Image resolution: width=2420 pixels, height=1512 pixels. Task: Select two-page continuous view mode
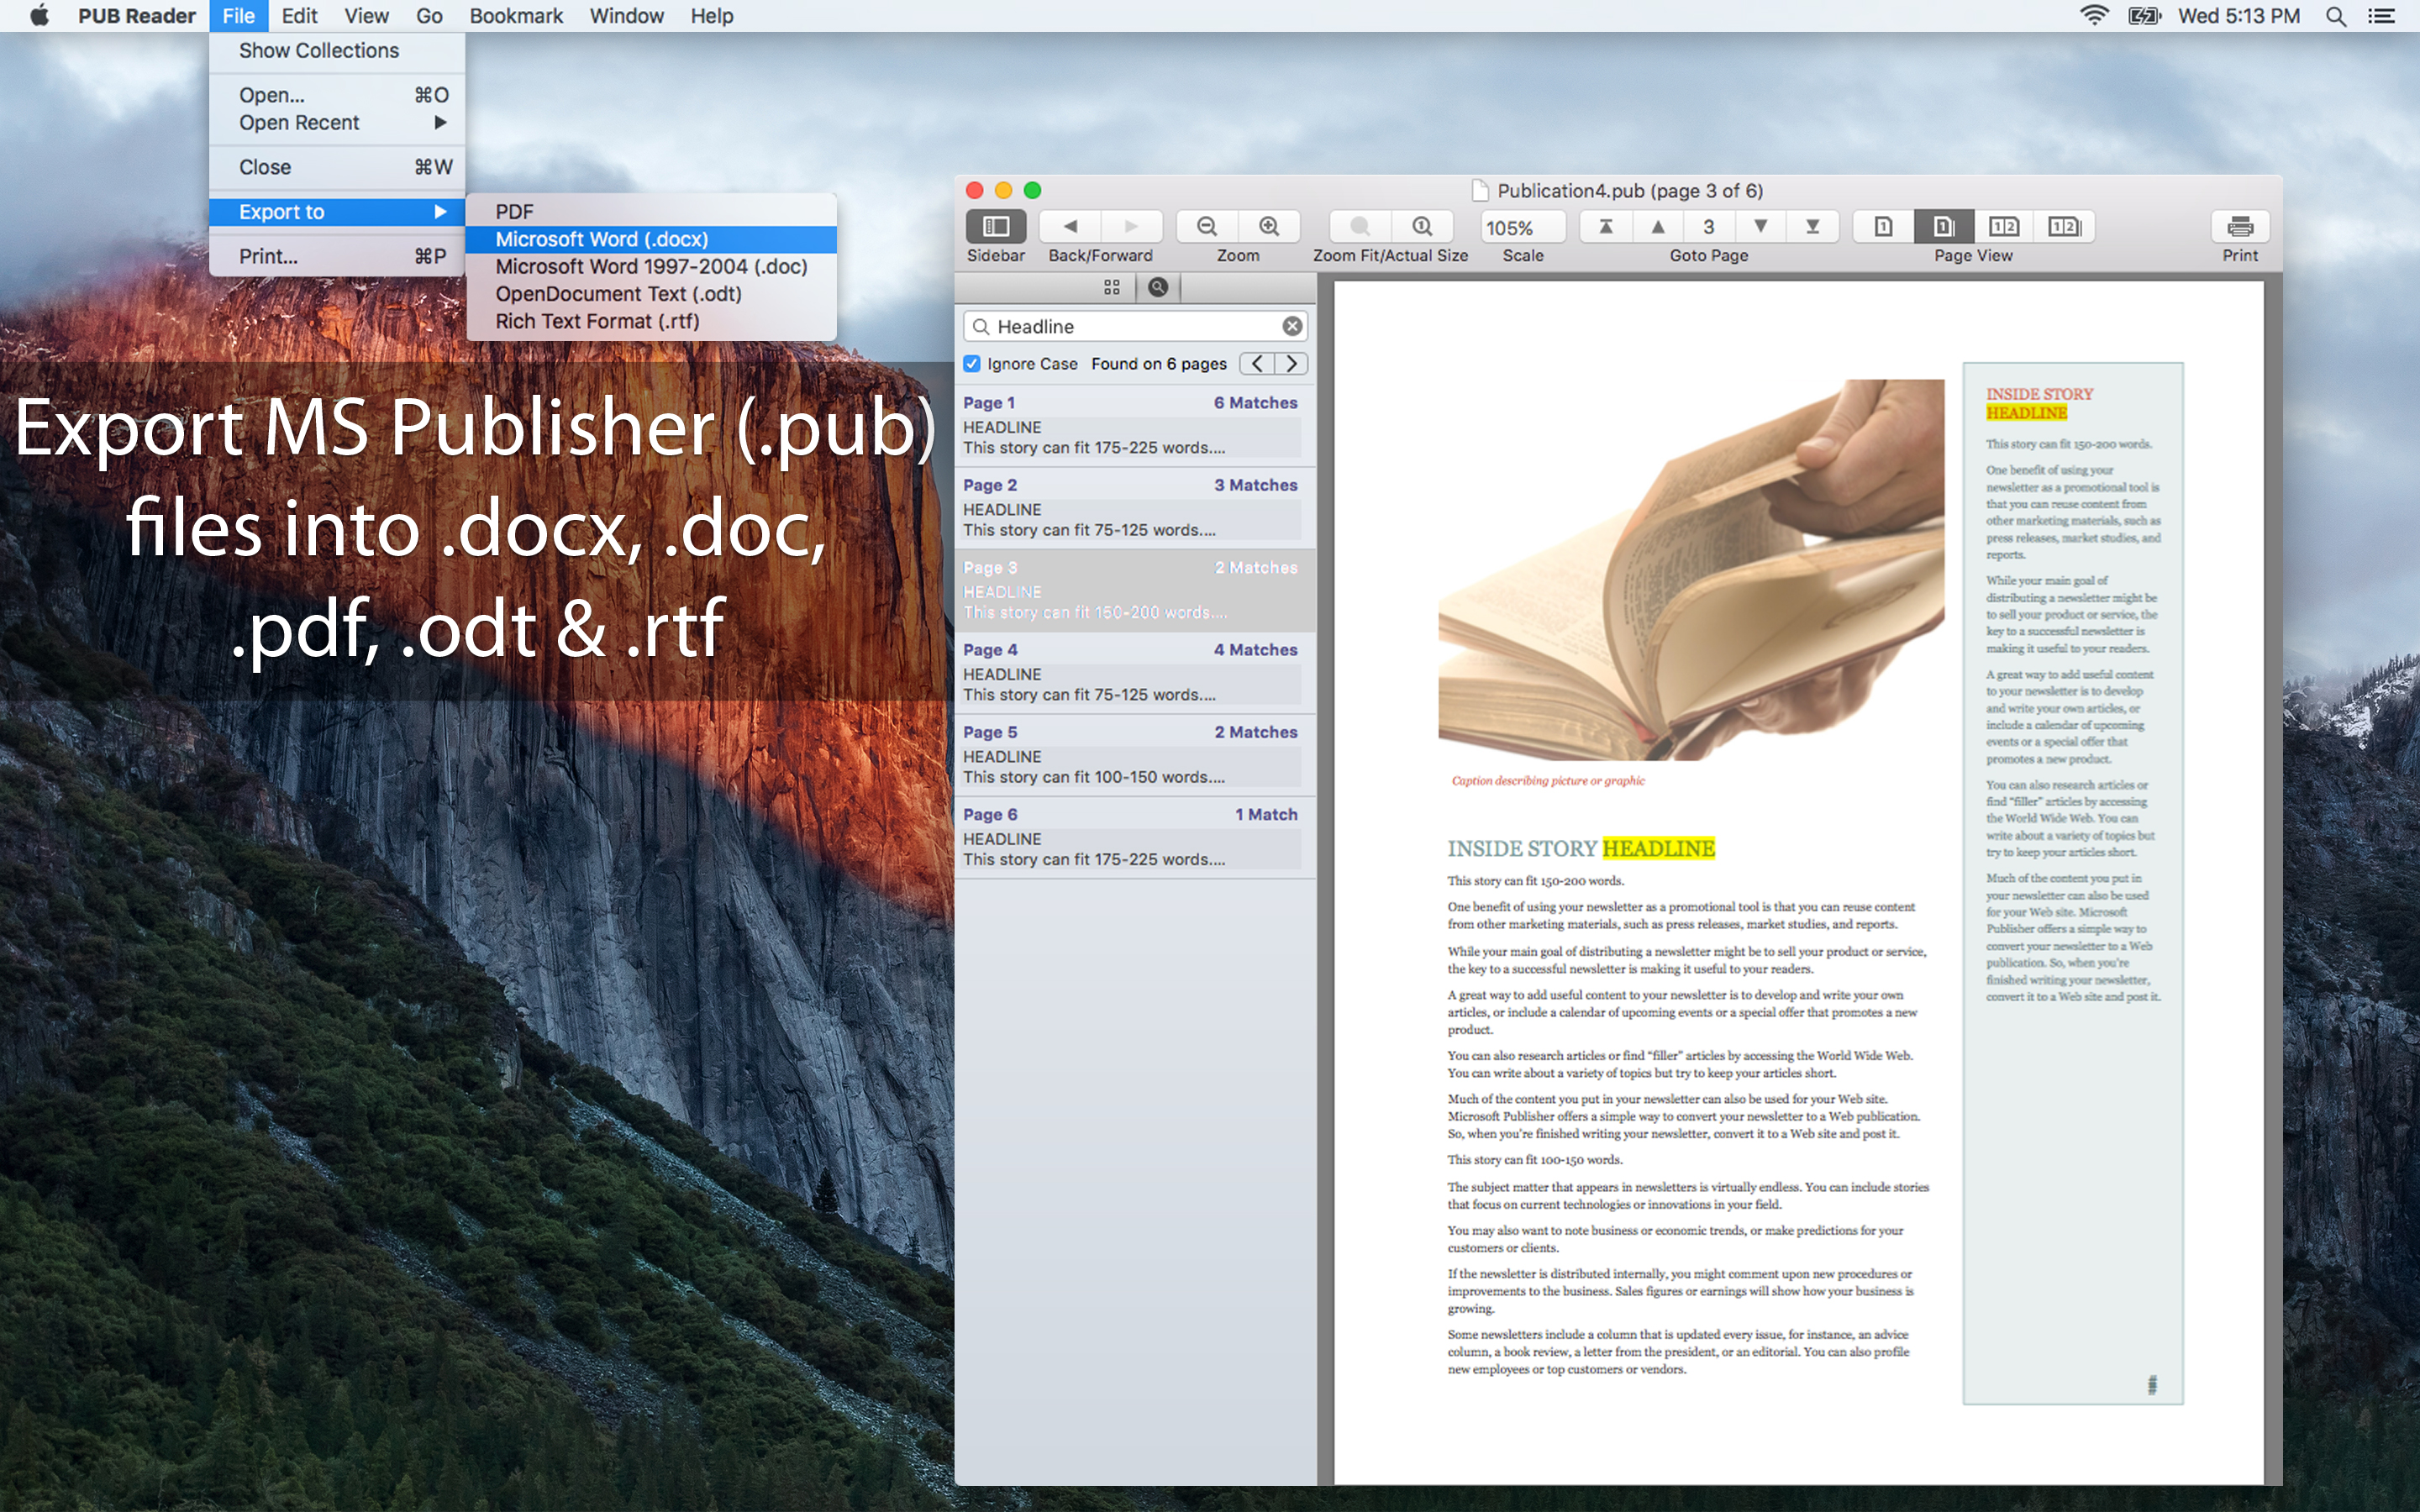2064,226
